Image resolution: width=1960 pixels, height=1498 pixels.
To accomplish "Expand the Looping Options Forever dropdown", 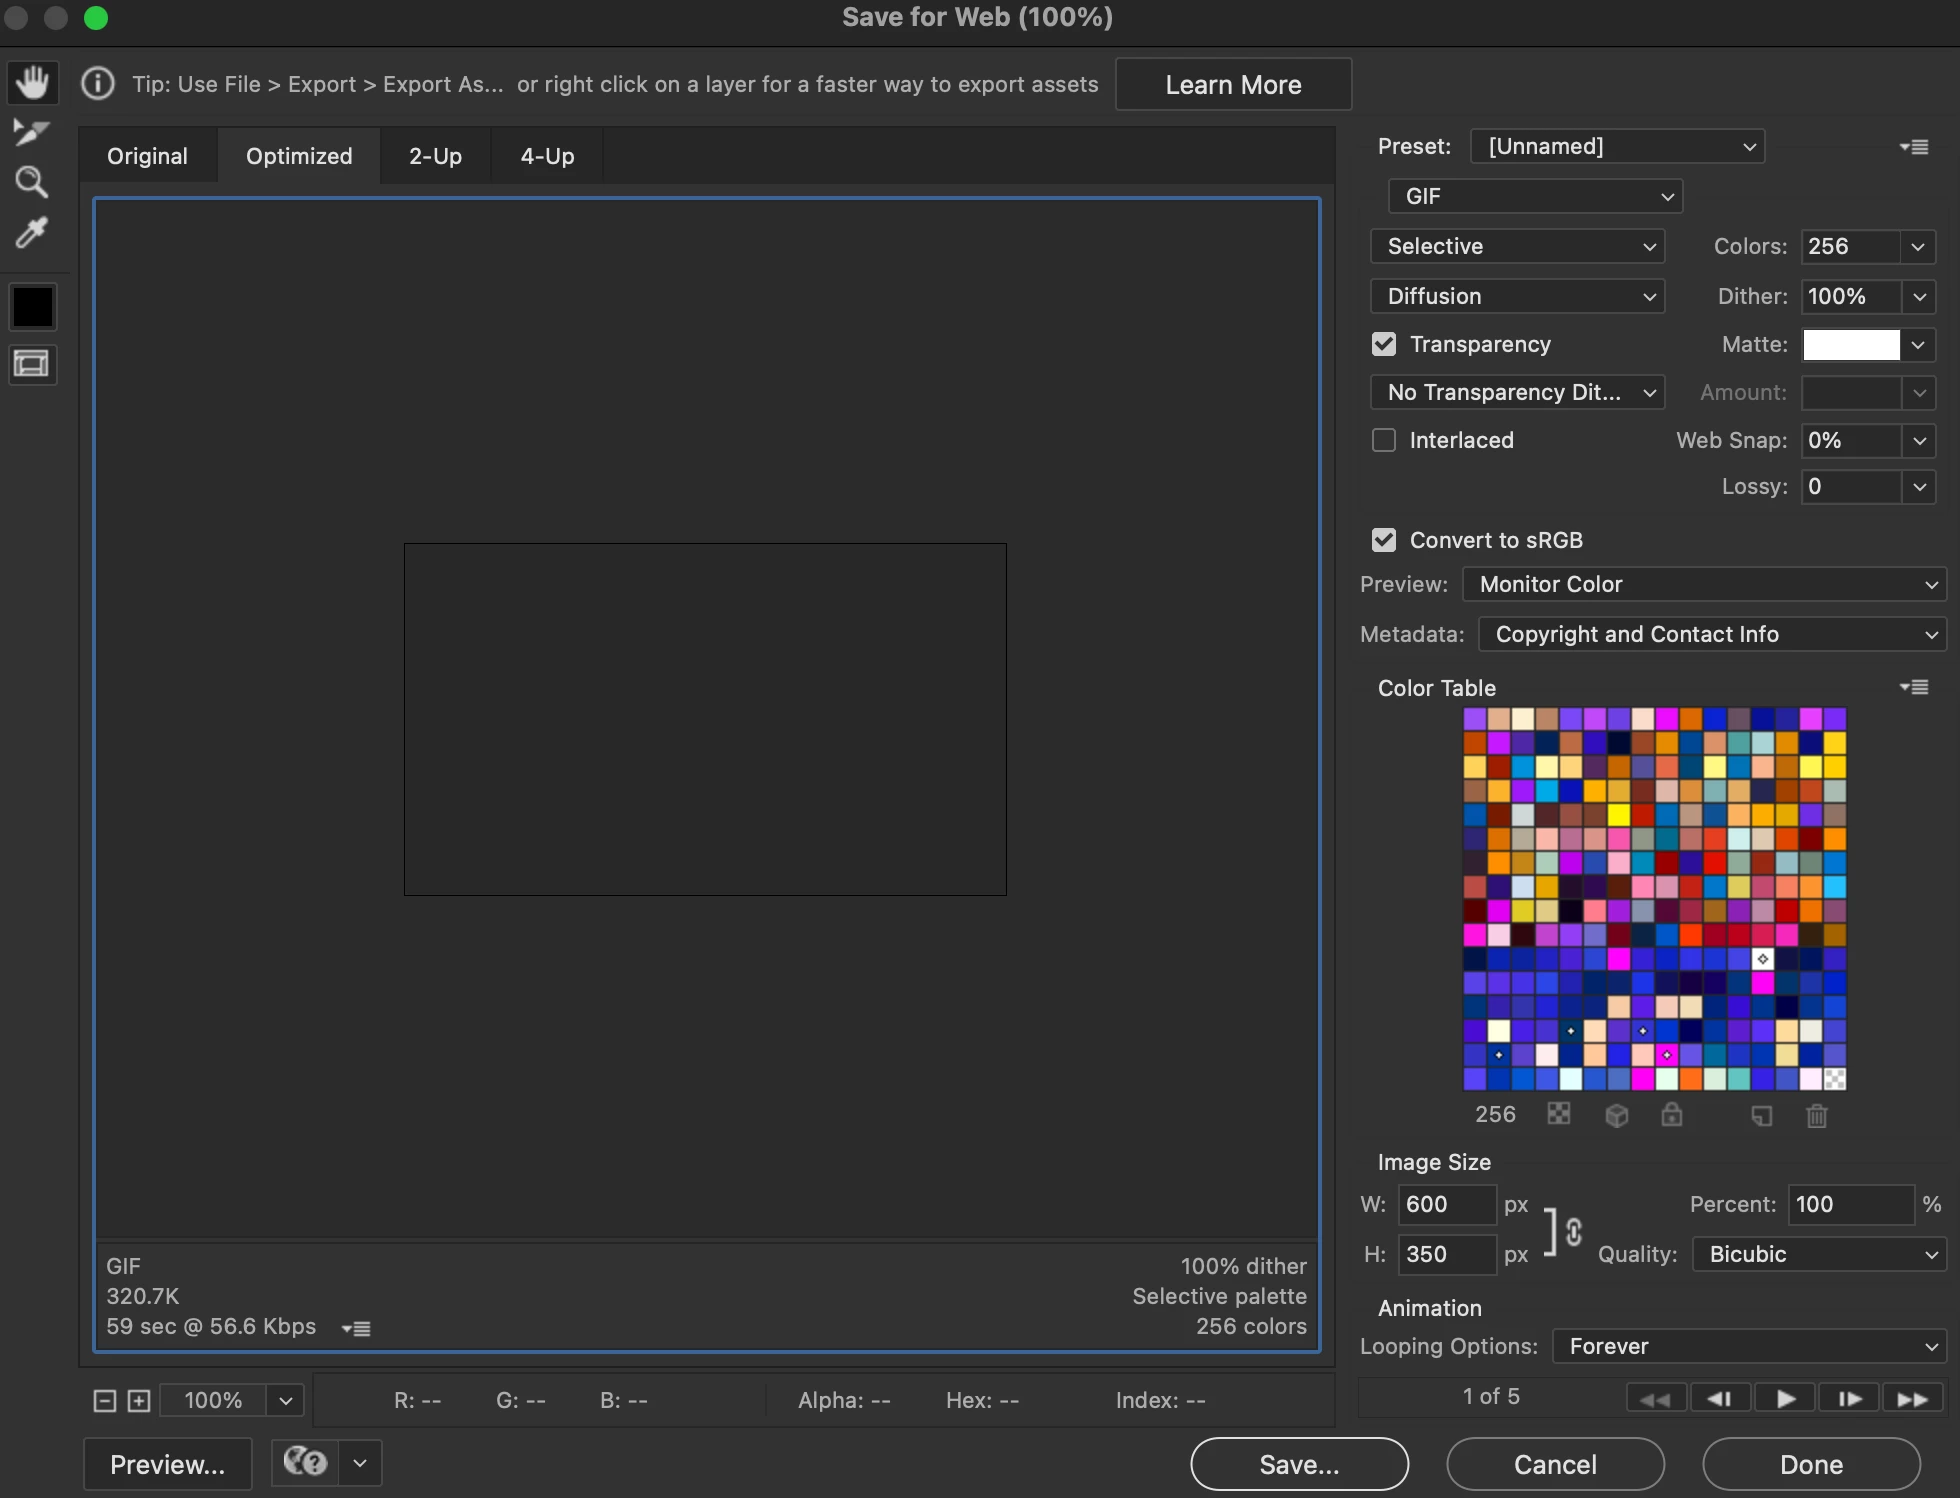I will [1749, 1346].
